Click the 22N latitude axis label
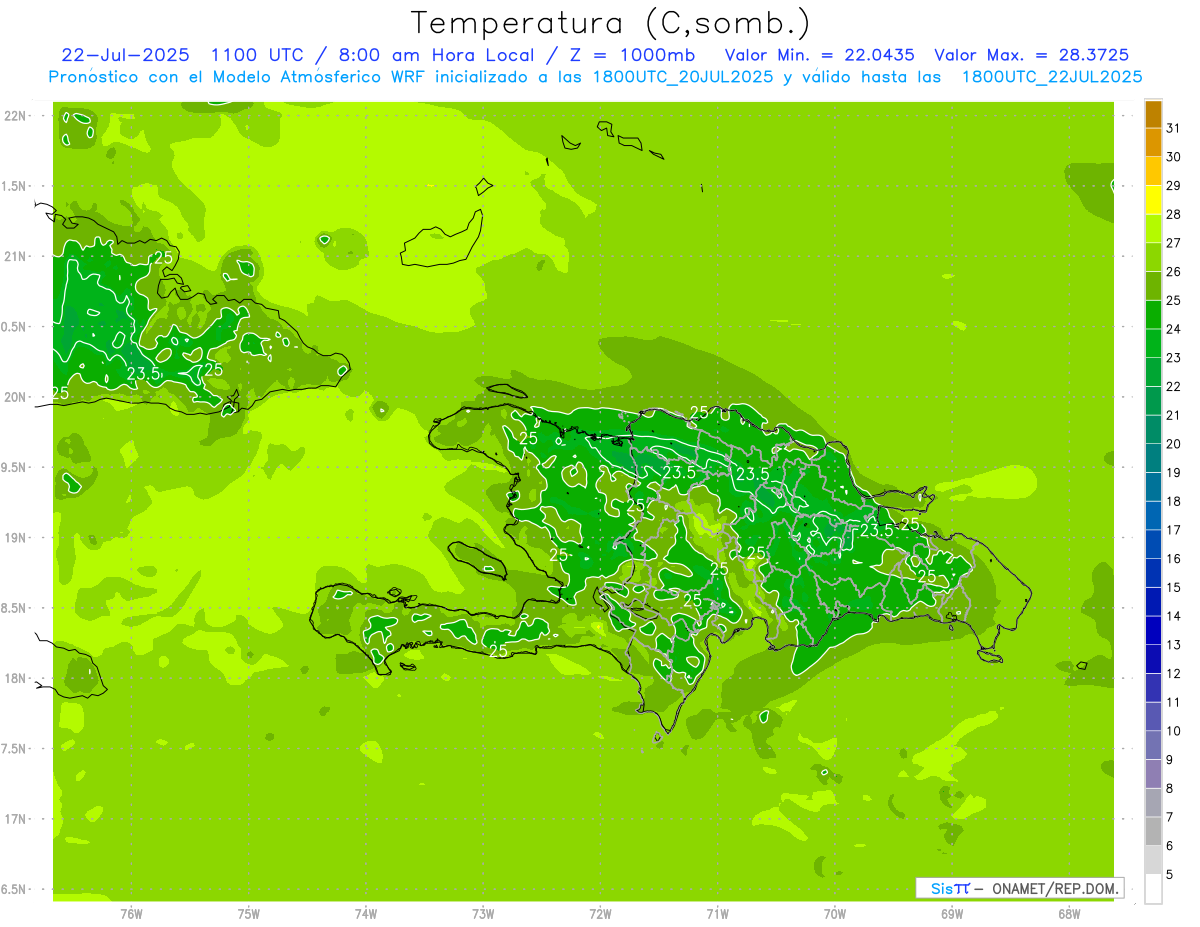 click(x=16, y=115)
